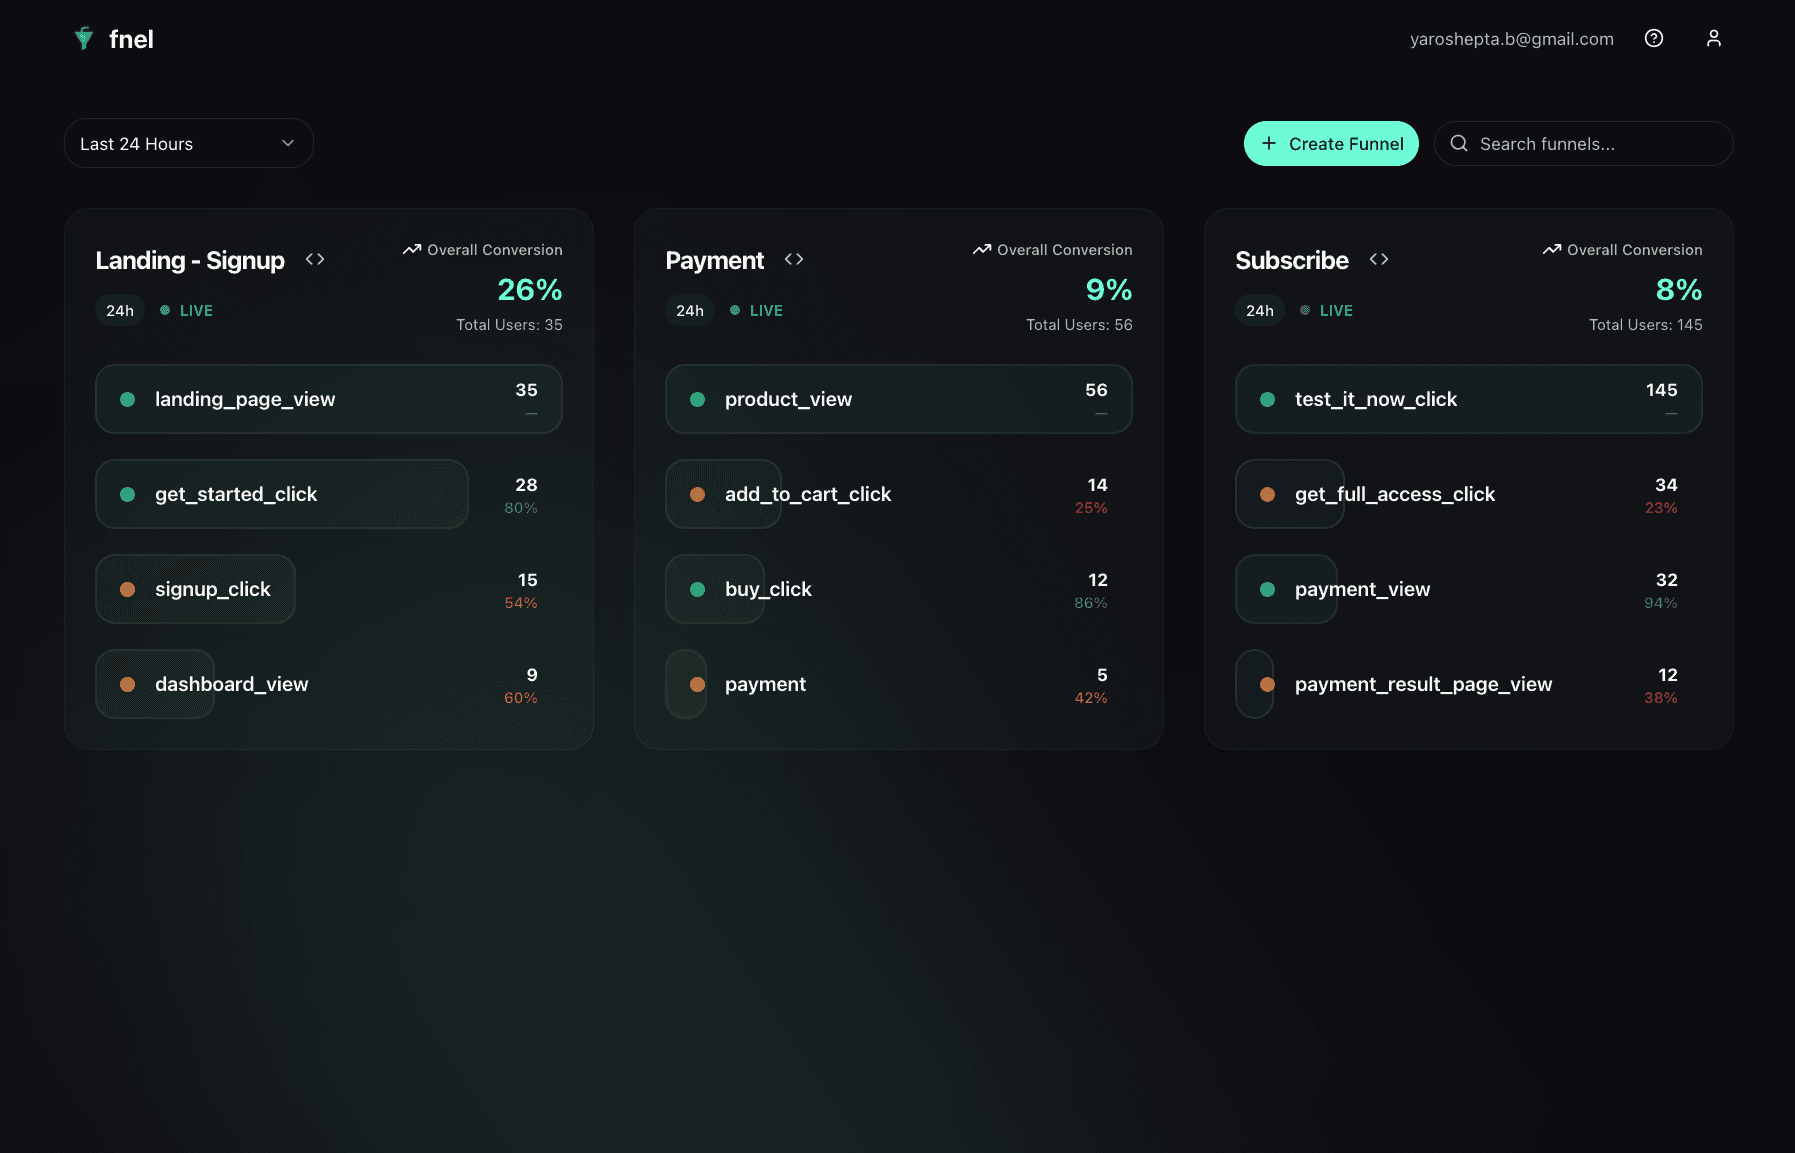The height and width of the screenshot is (1153, 1795).
Task: Select the product_view funnel step
Action: point(899,399)
